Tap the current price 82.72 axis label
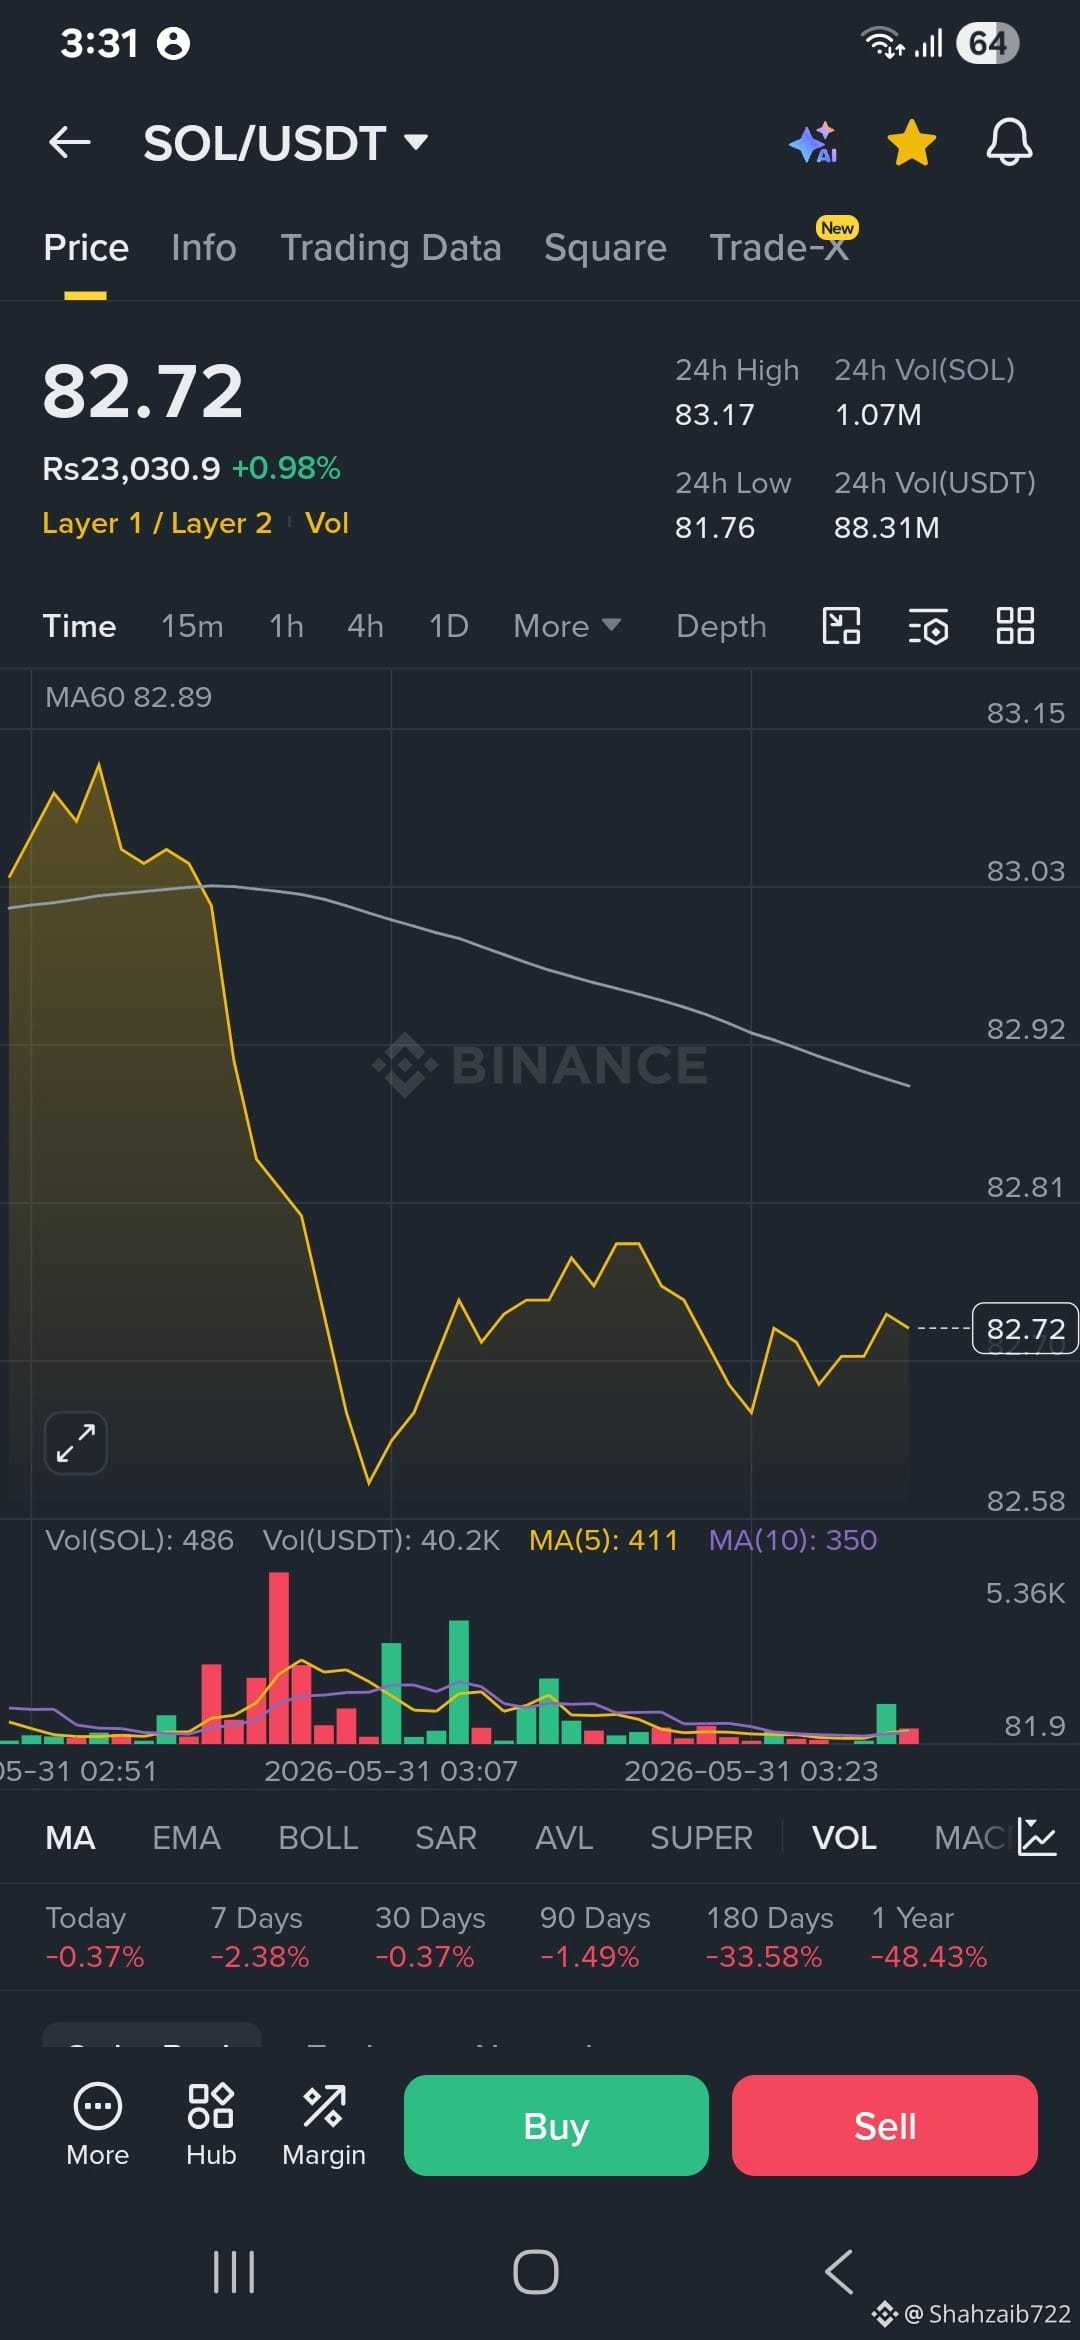 click(x=1025, y=1329)
